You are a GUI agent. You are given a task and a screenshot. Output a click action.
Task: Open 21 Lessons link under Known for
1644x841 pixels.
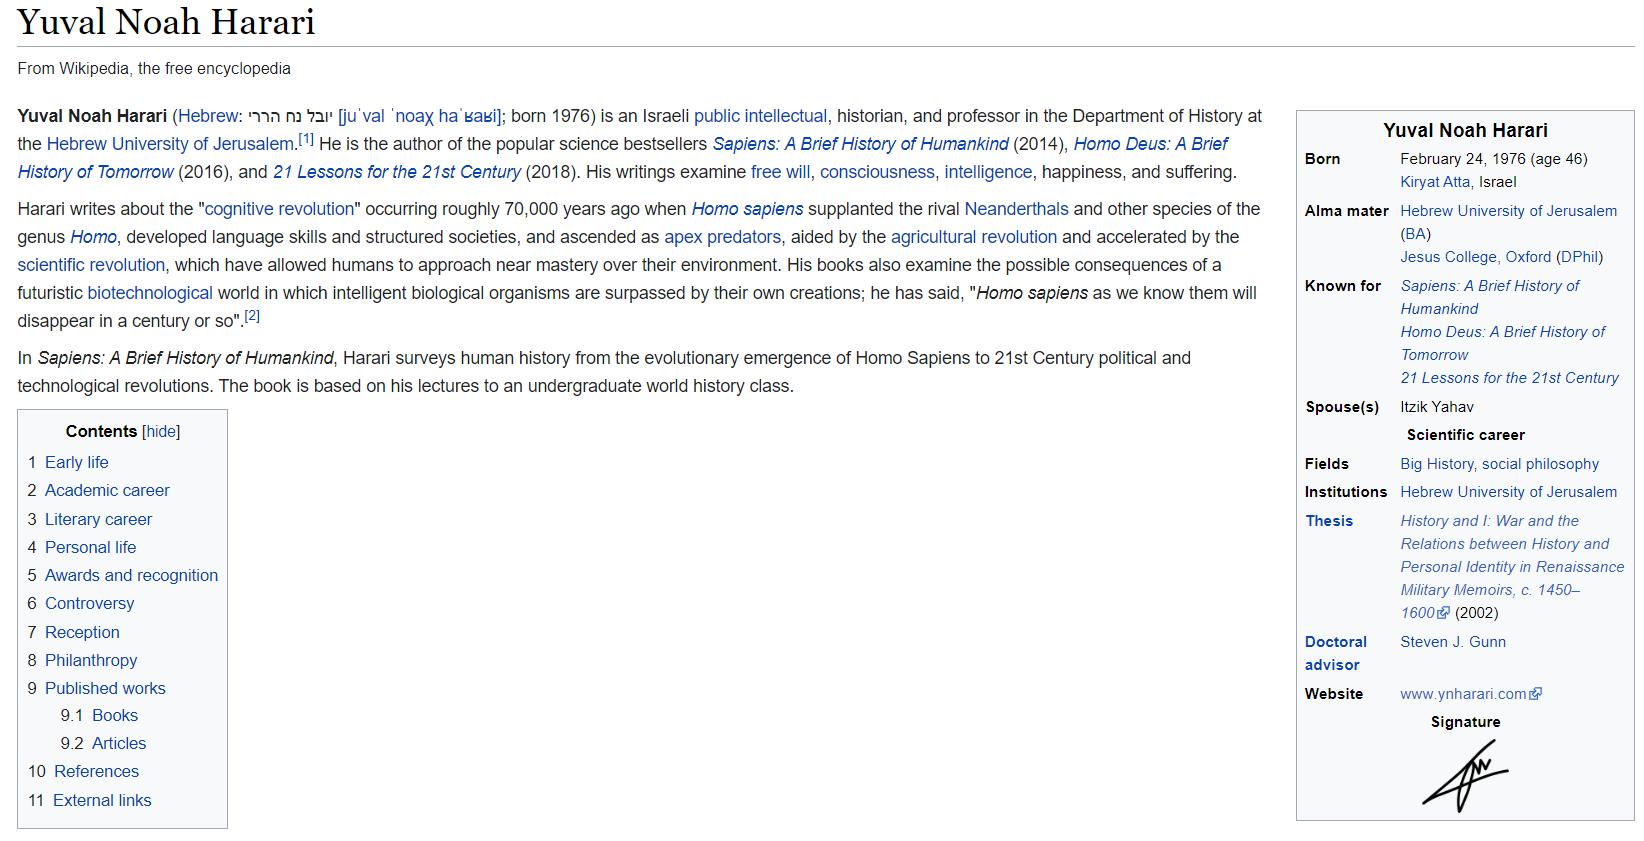tap(1509, 378)
